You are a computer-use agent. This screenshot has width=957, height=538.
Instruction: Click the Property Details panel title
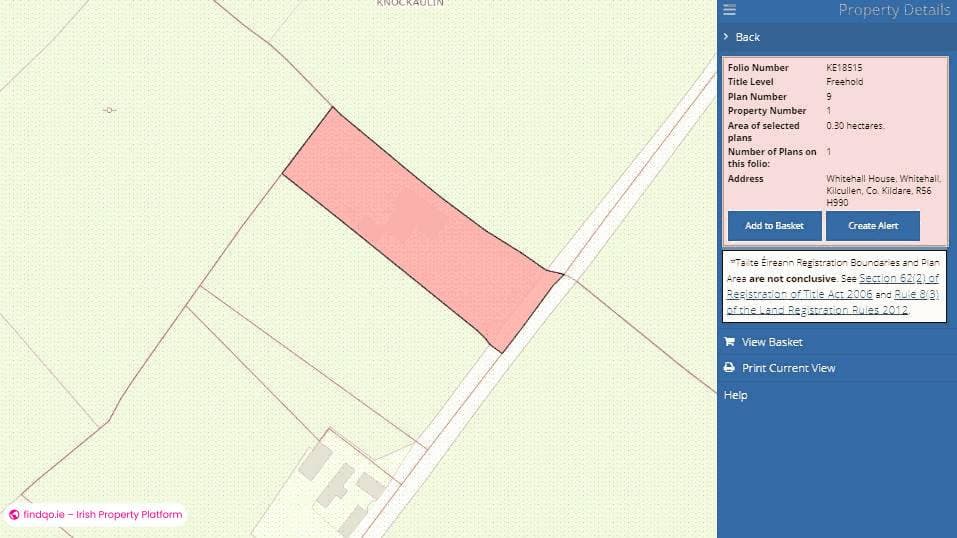[x=893, y=10]
